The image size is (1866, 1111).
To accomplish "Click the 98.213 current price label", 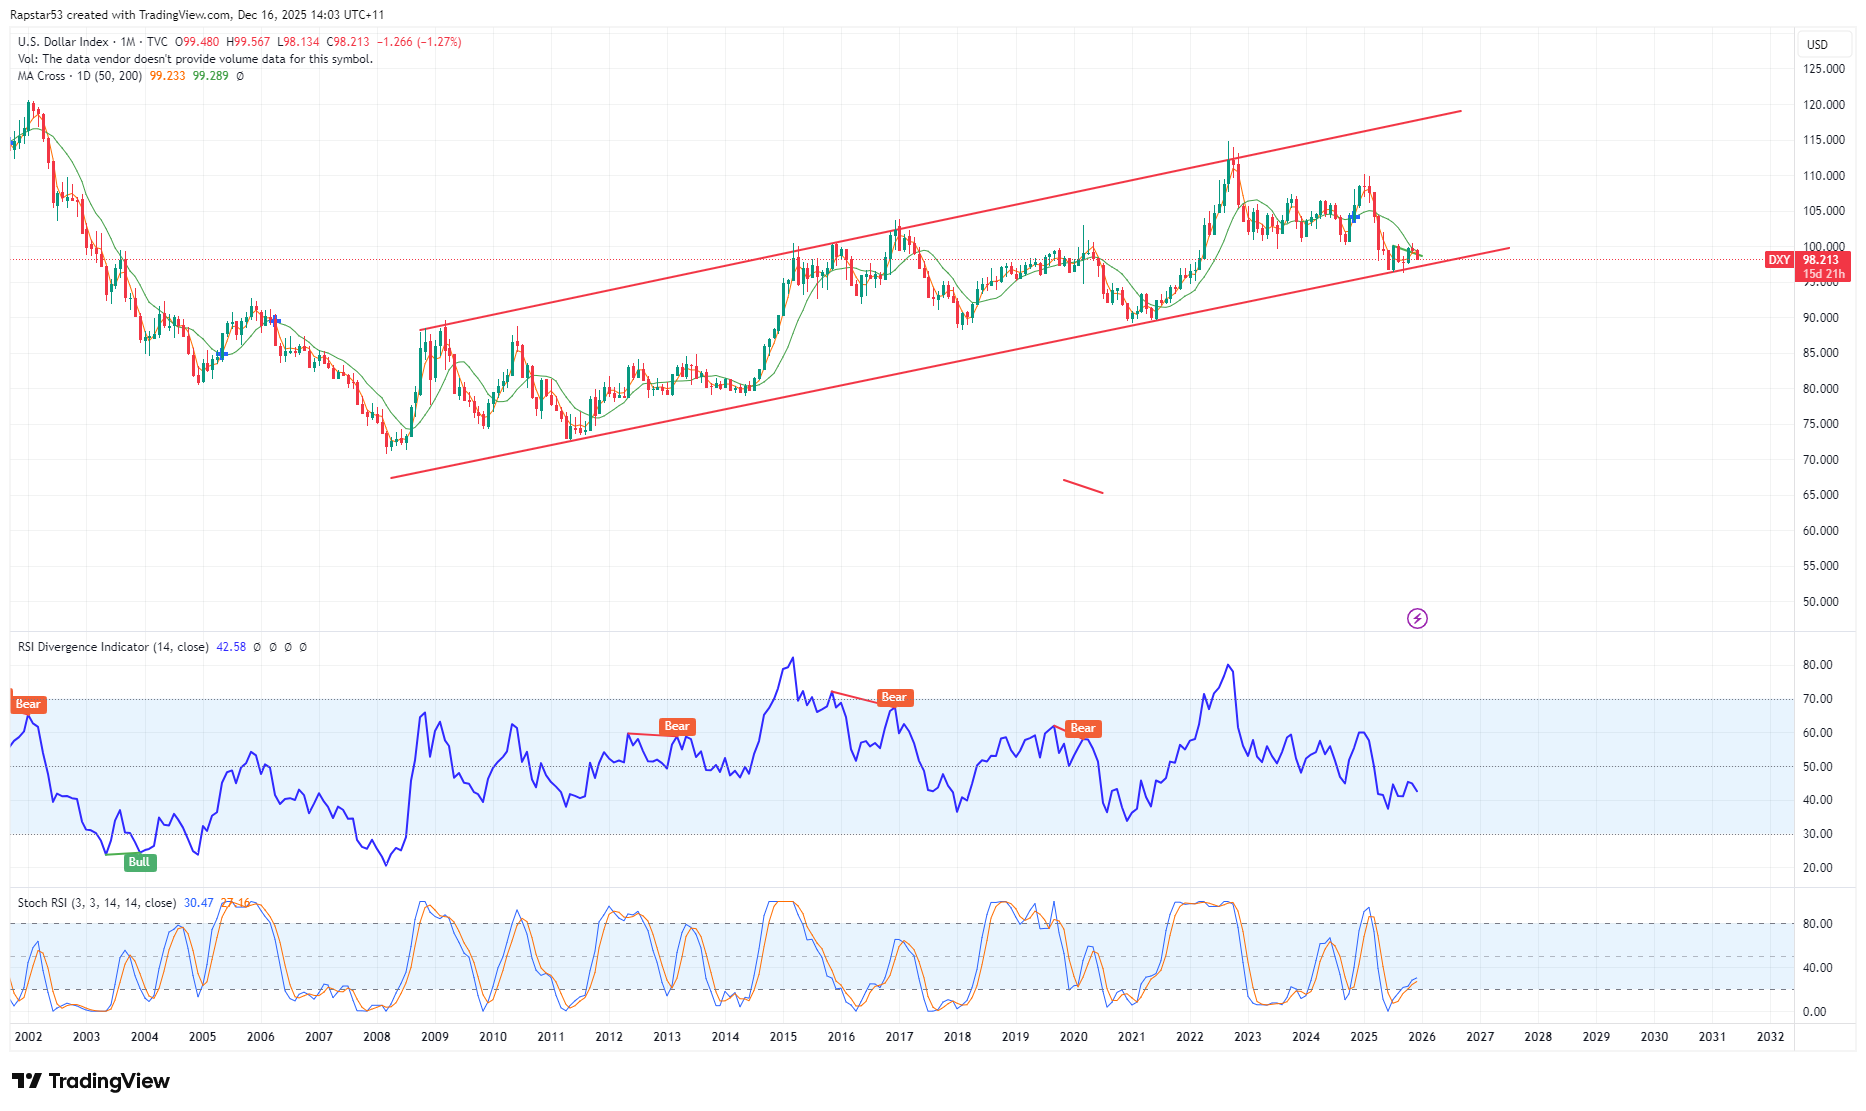I will tap(1823, 260).
